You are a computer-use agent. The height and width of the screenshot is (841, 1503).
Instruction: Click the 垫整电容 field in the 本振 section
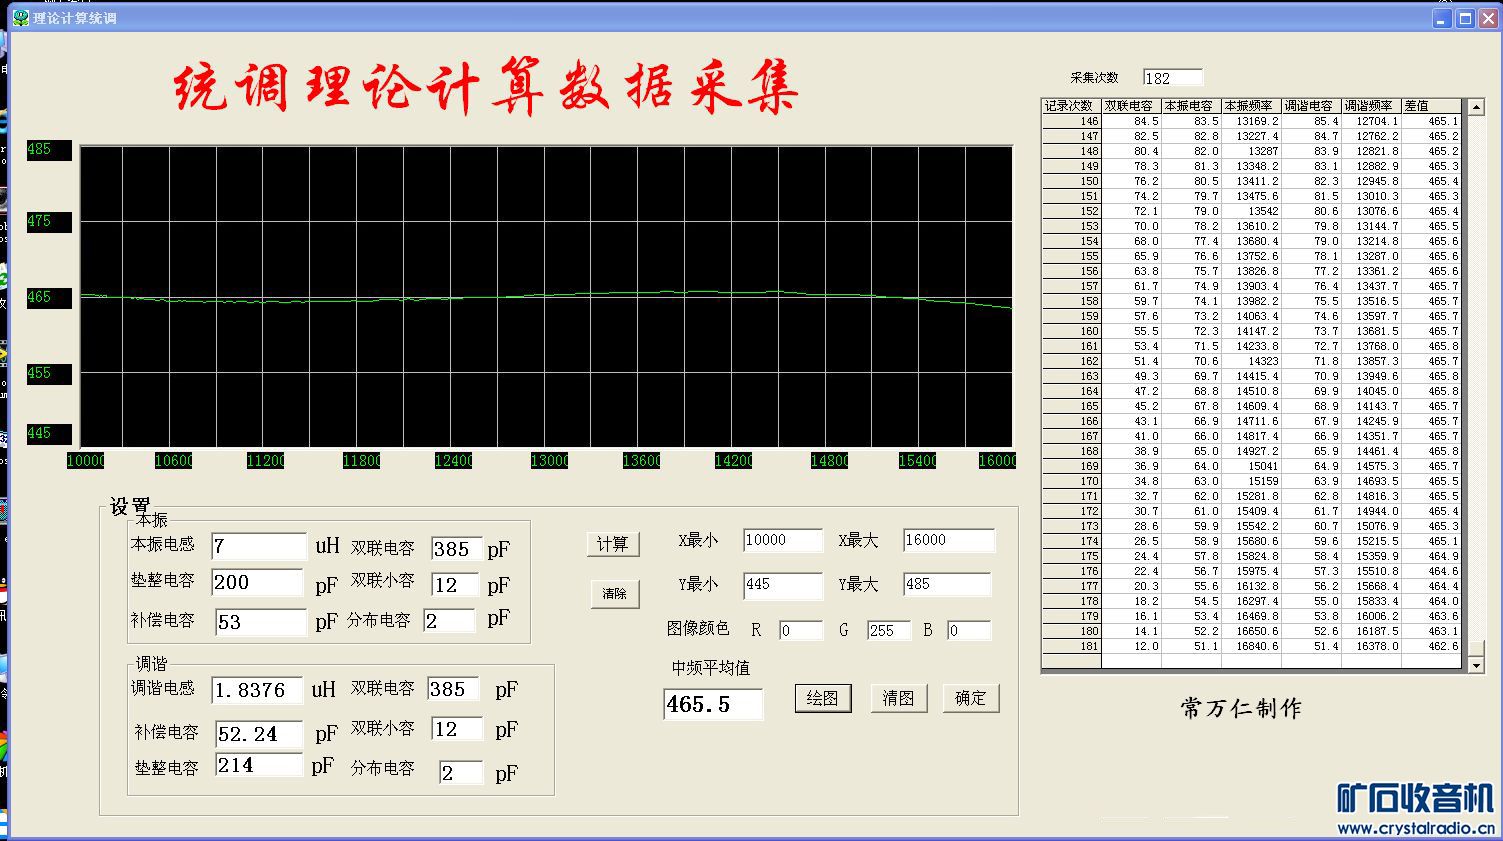click(x=256, y=582)
